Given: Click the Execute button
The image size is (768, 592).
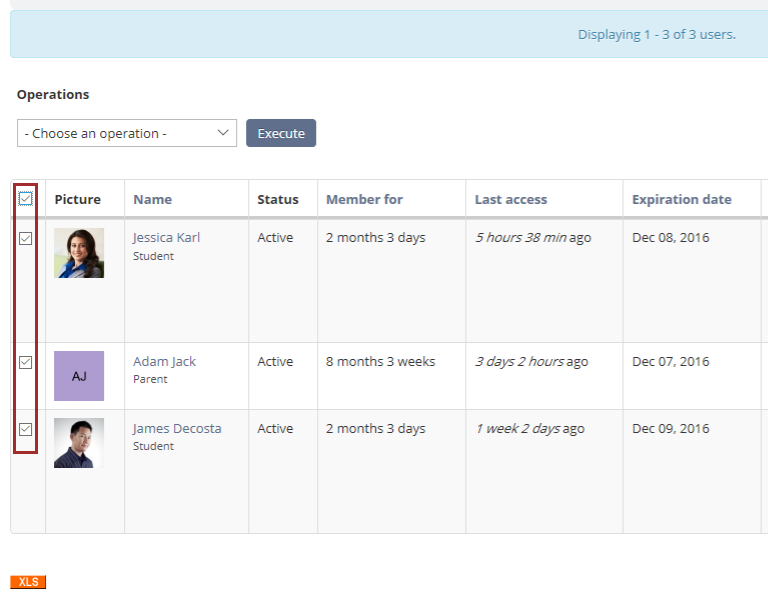Looking at the screenshot, I should pos(281,133).
